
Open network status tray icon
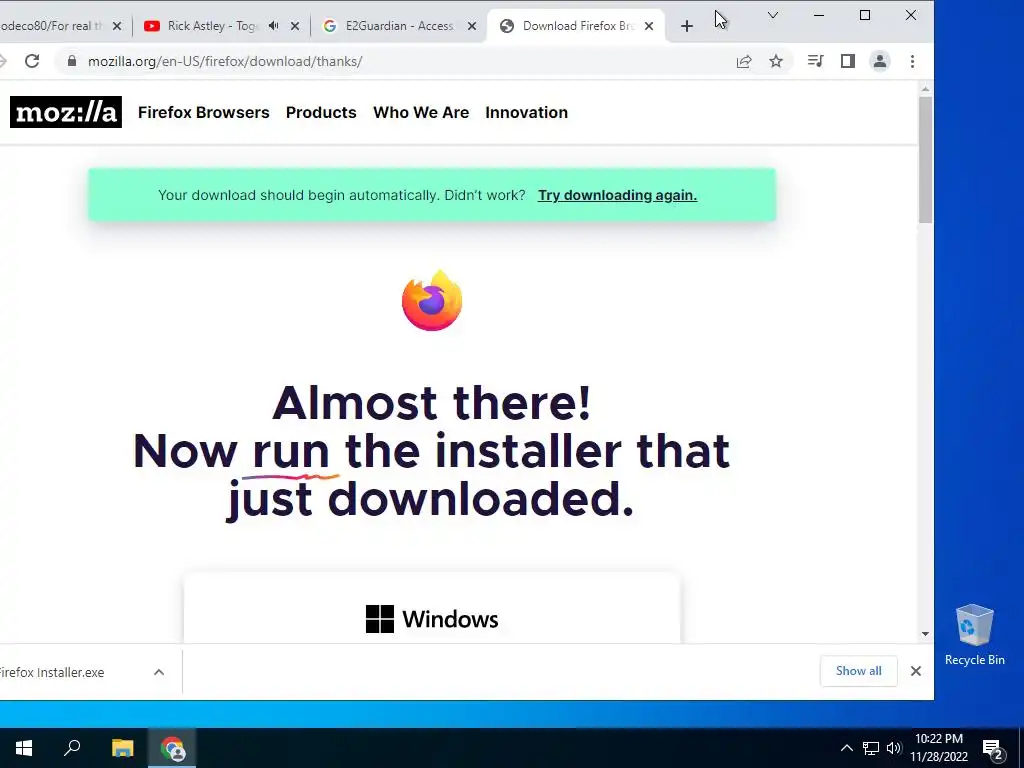point(871,748)
